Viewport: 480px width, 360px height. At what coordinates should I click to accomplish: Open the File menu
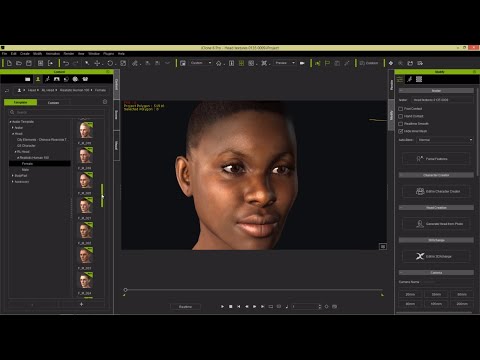[x=4, y=54]
